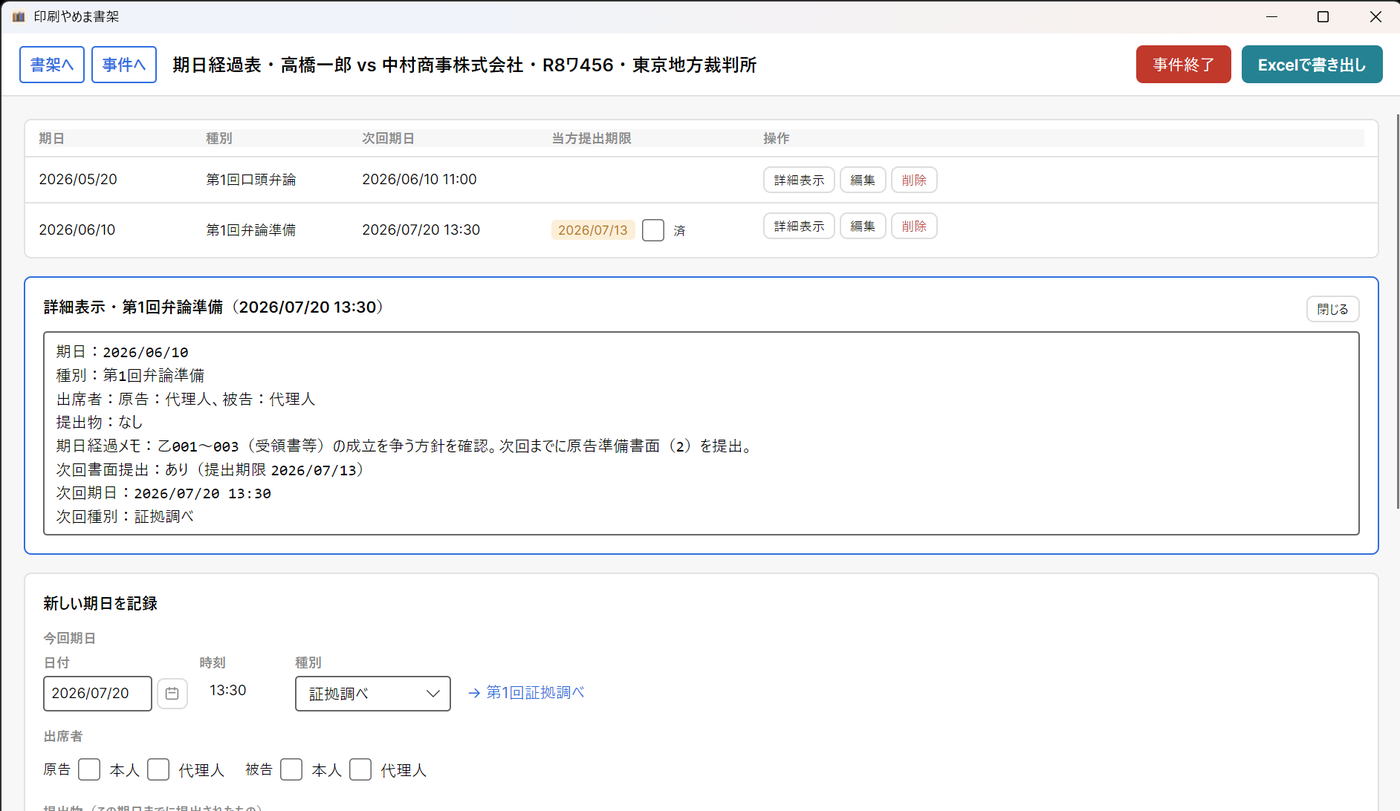Show details for the 2026/05/20 row
Image resolution: width=1400 pixels, height=811 pixels.
click(x=799, y=180)
